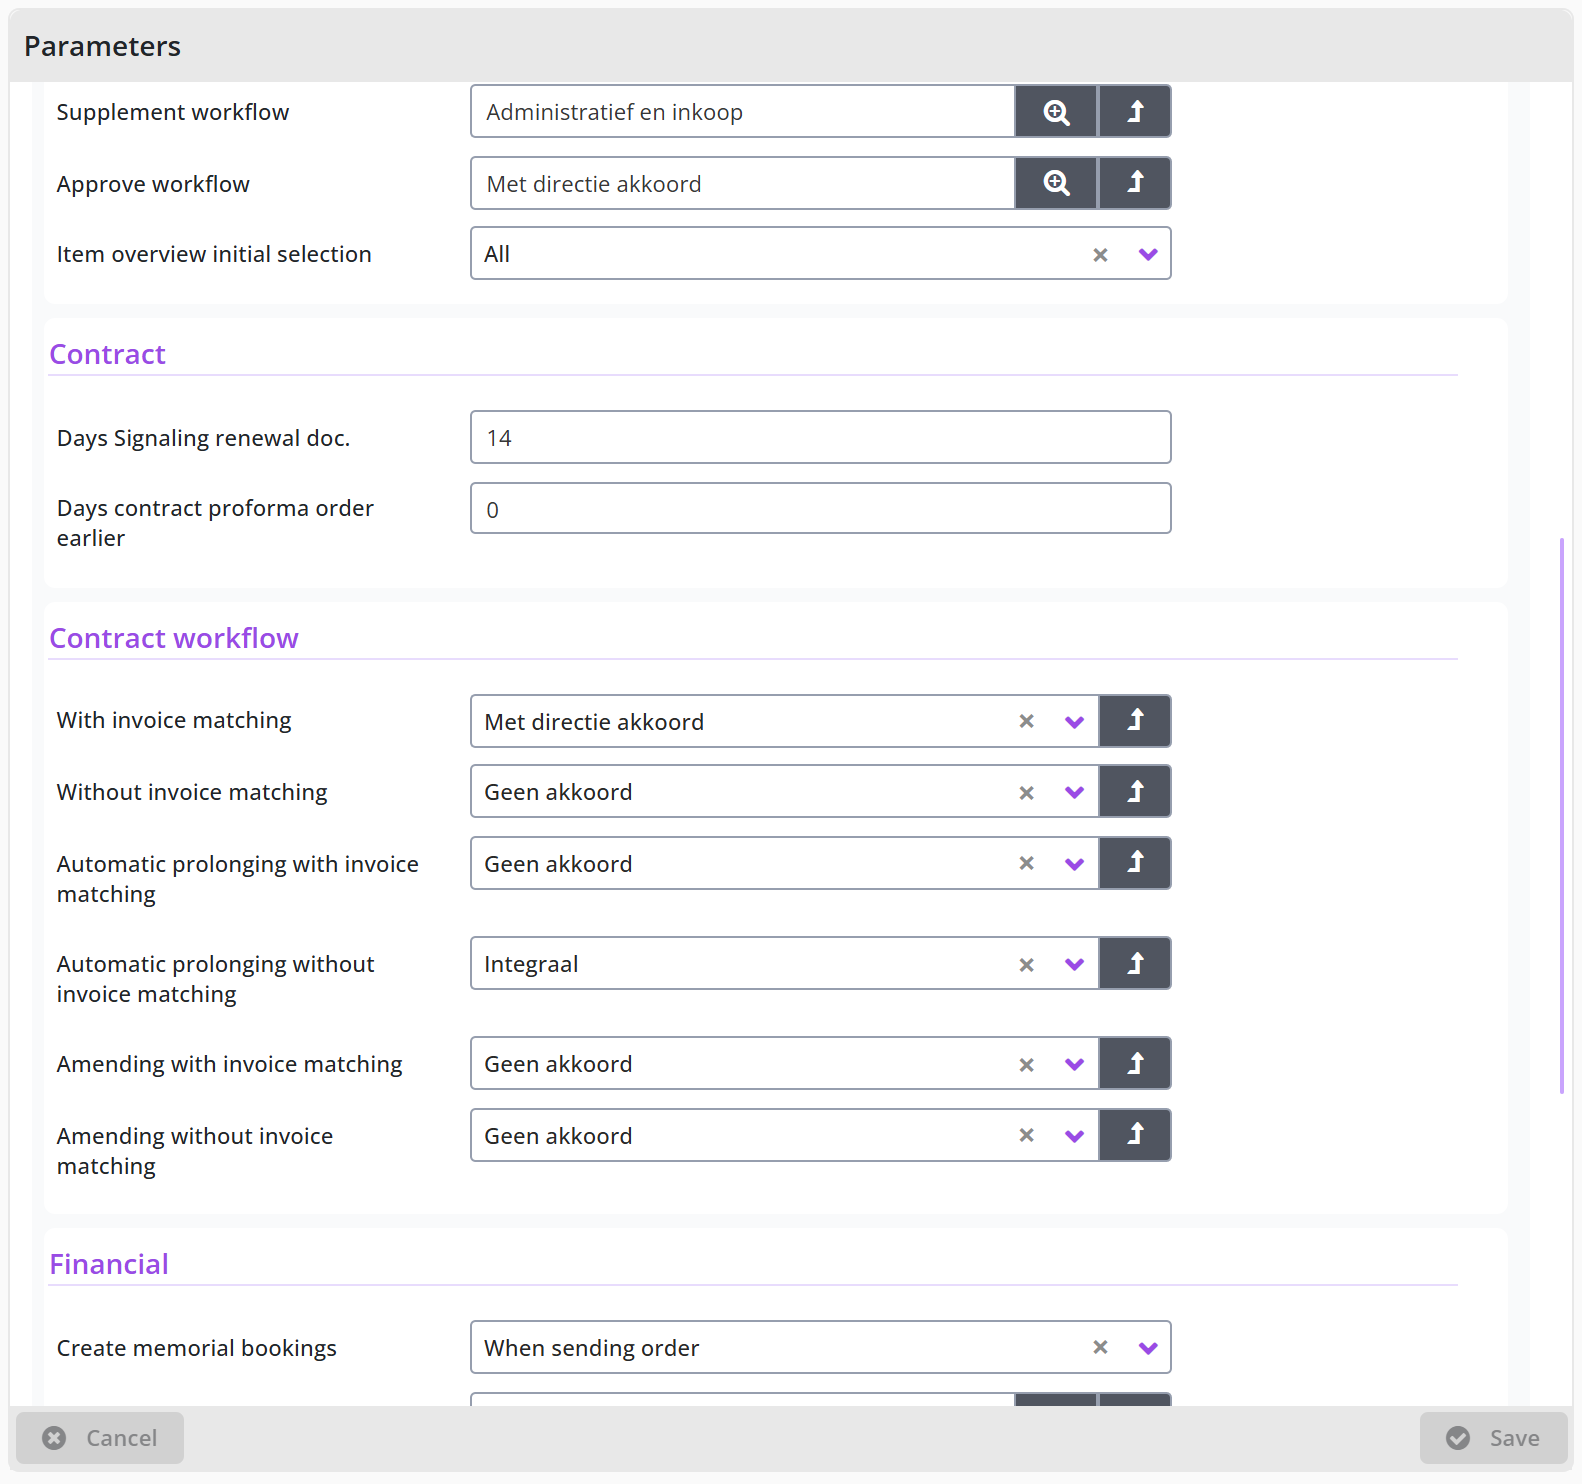
Task: Click arrow button for Automatic prolonging with invoice matching
Action: point(1135,863)
